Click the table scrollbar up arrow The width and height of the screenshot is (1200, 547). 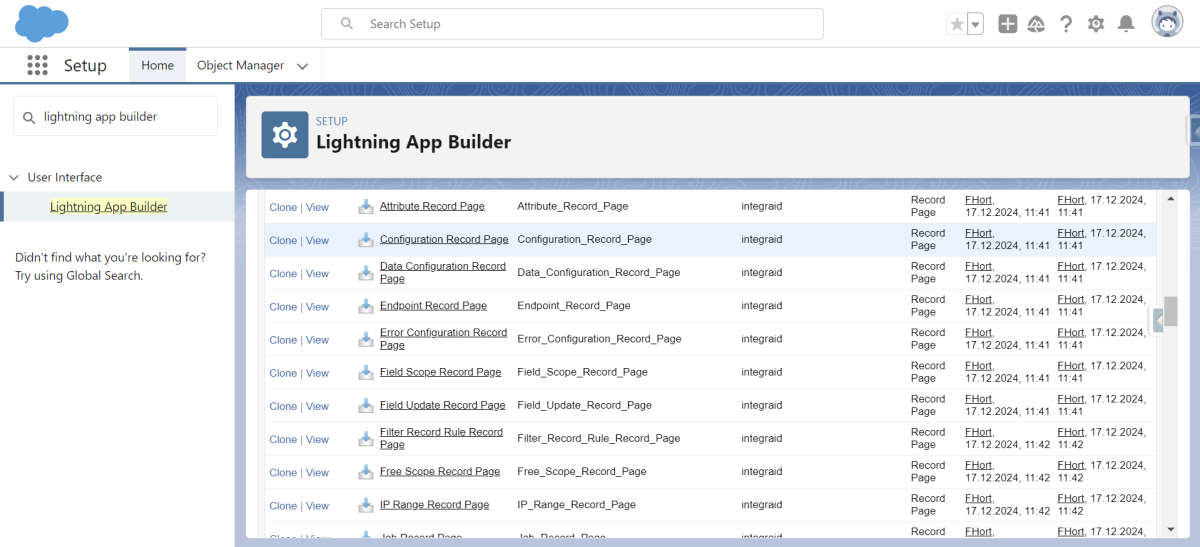pyautogui.click(x=1171, y=198)
